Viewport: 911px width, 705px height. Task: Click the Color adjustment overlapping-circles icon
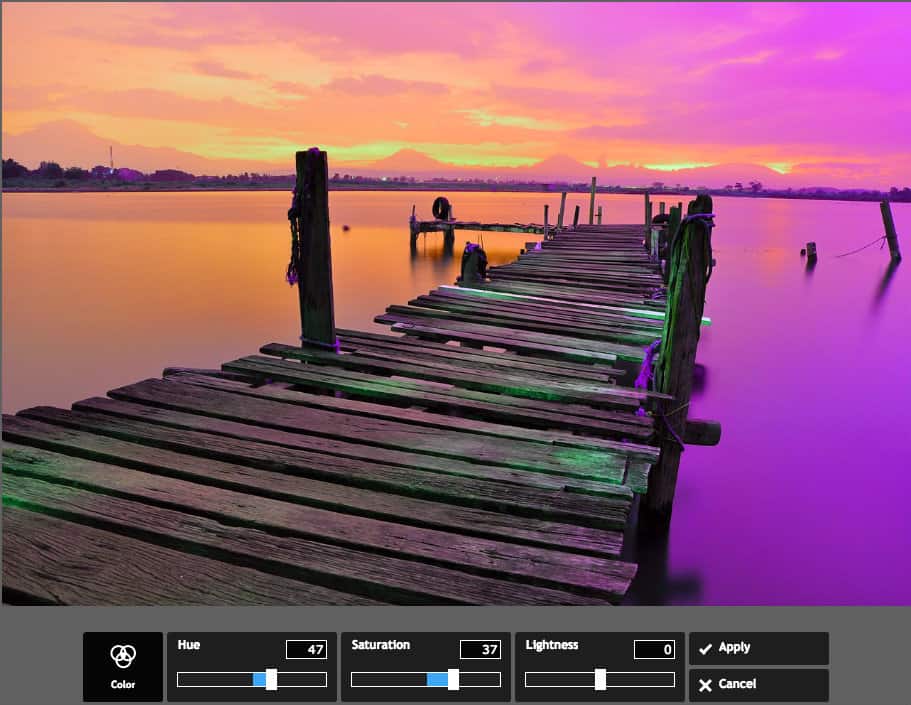click(123, 656)
